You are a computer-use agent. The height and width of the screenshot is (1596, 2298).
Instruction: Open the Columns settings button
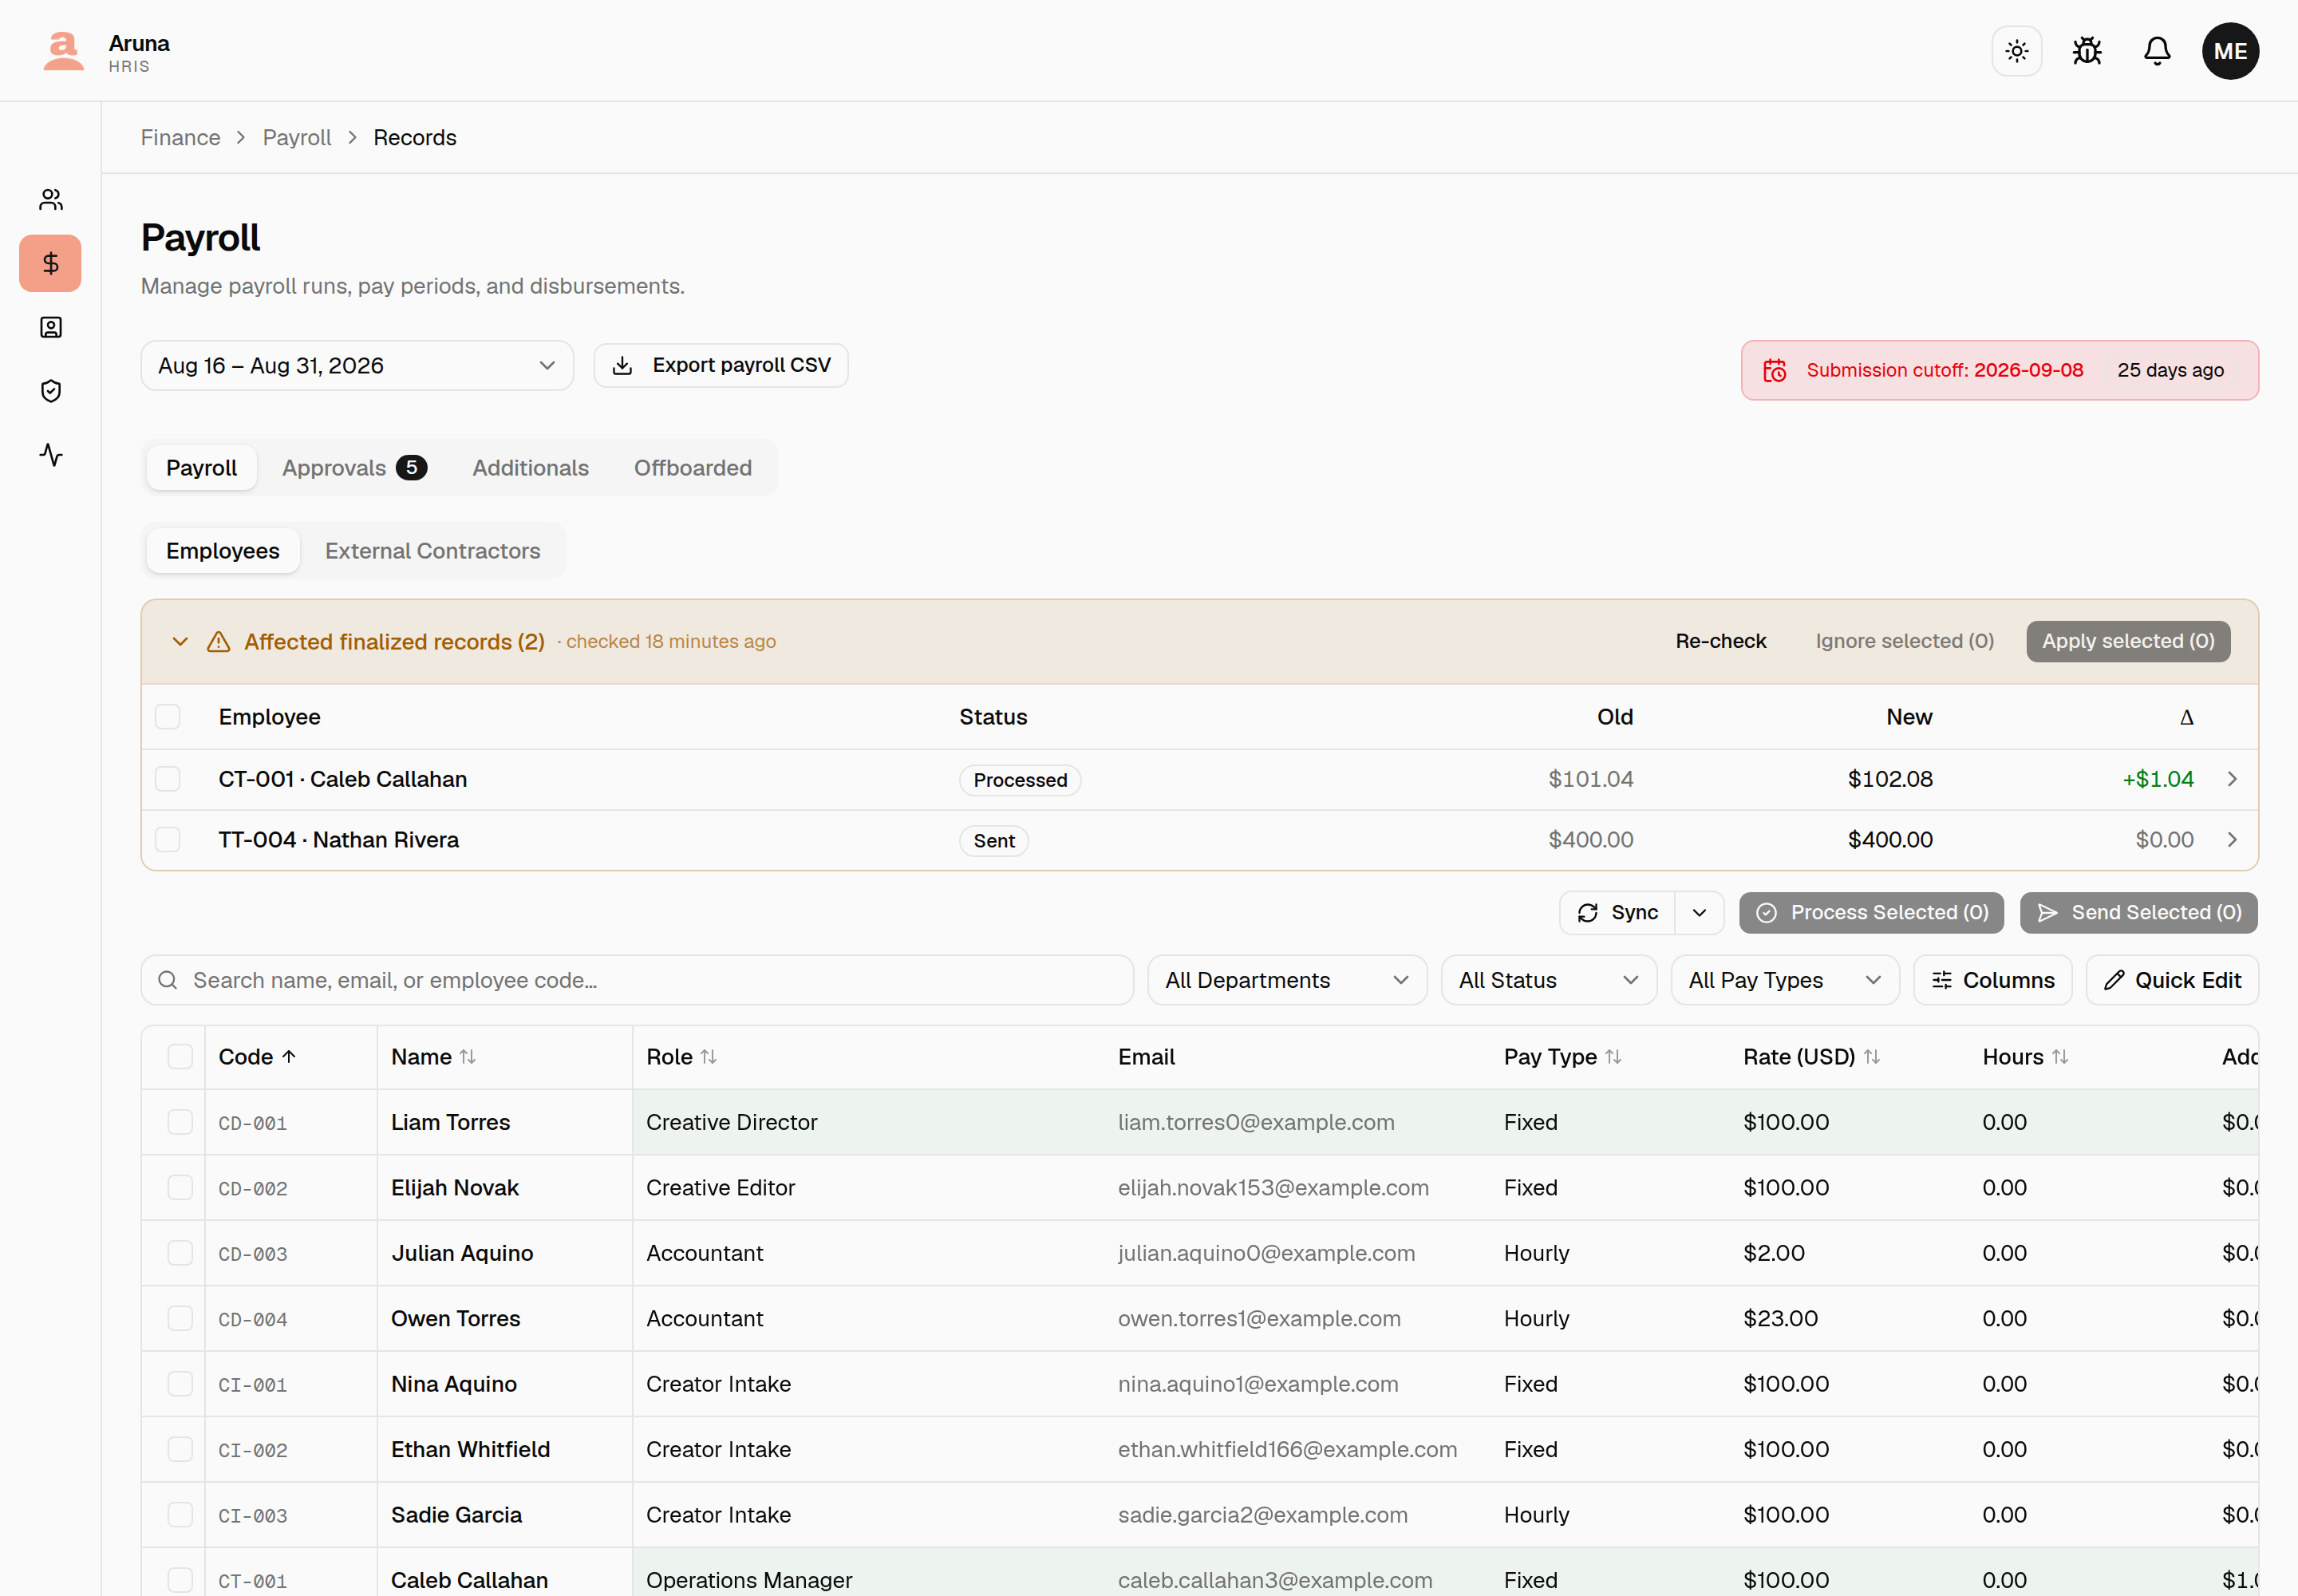tap(1992, 980)
